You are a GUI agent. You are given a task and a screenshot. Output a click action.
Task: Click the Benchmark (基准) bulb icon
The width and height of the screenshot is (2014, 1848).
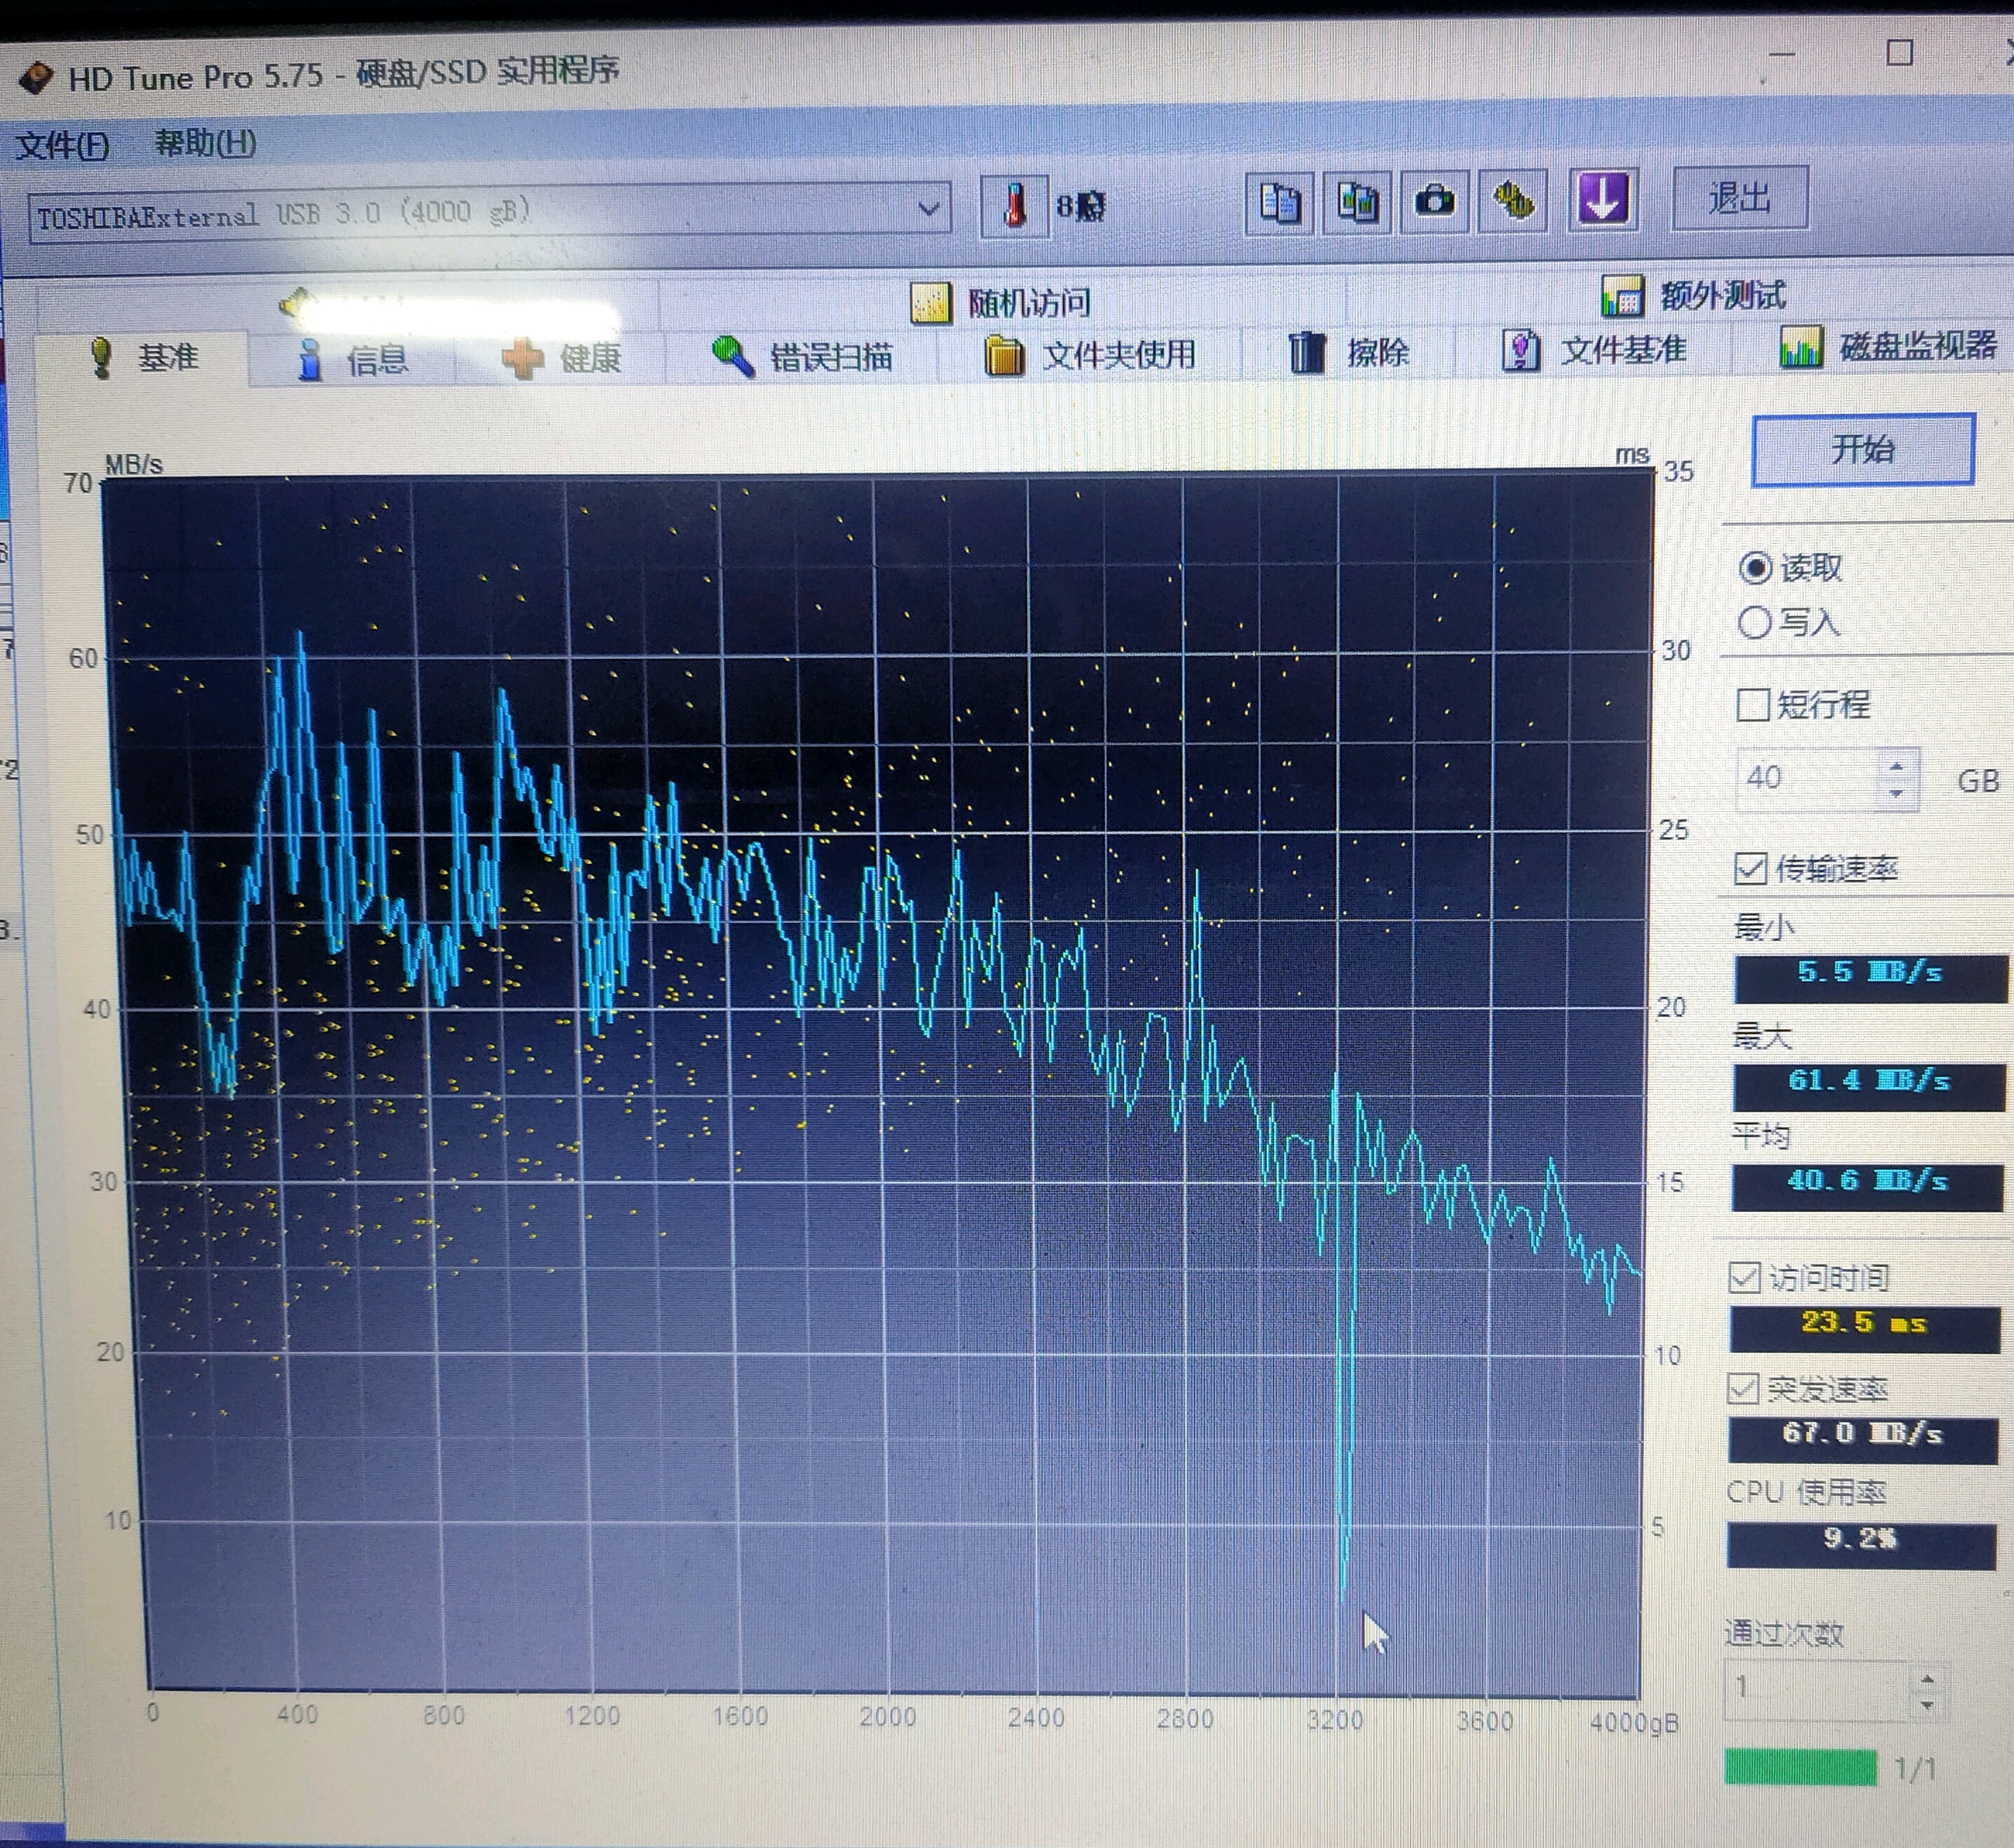101,357
